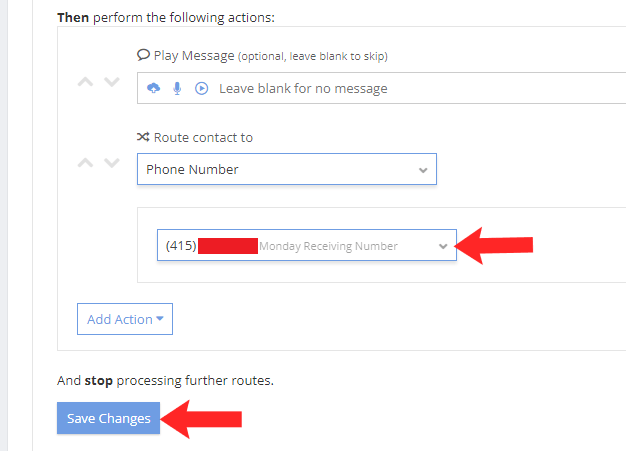Save Changes to the routing rule
Image resolution: width=626 pixels, height=451 pixels.
[x=108, y=418]
